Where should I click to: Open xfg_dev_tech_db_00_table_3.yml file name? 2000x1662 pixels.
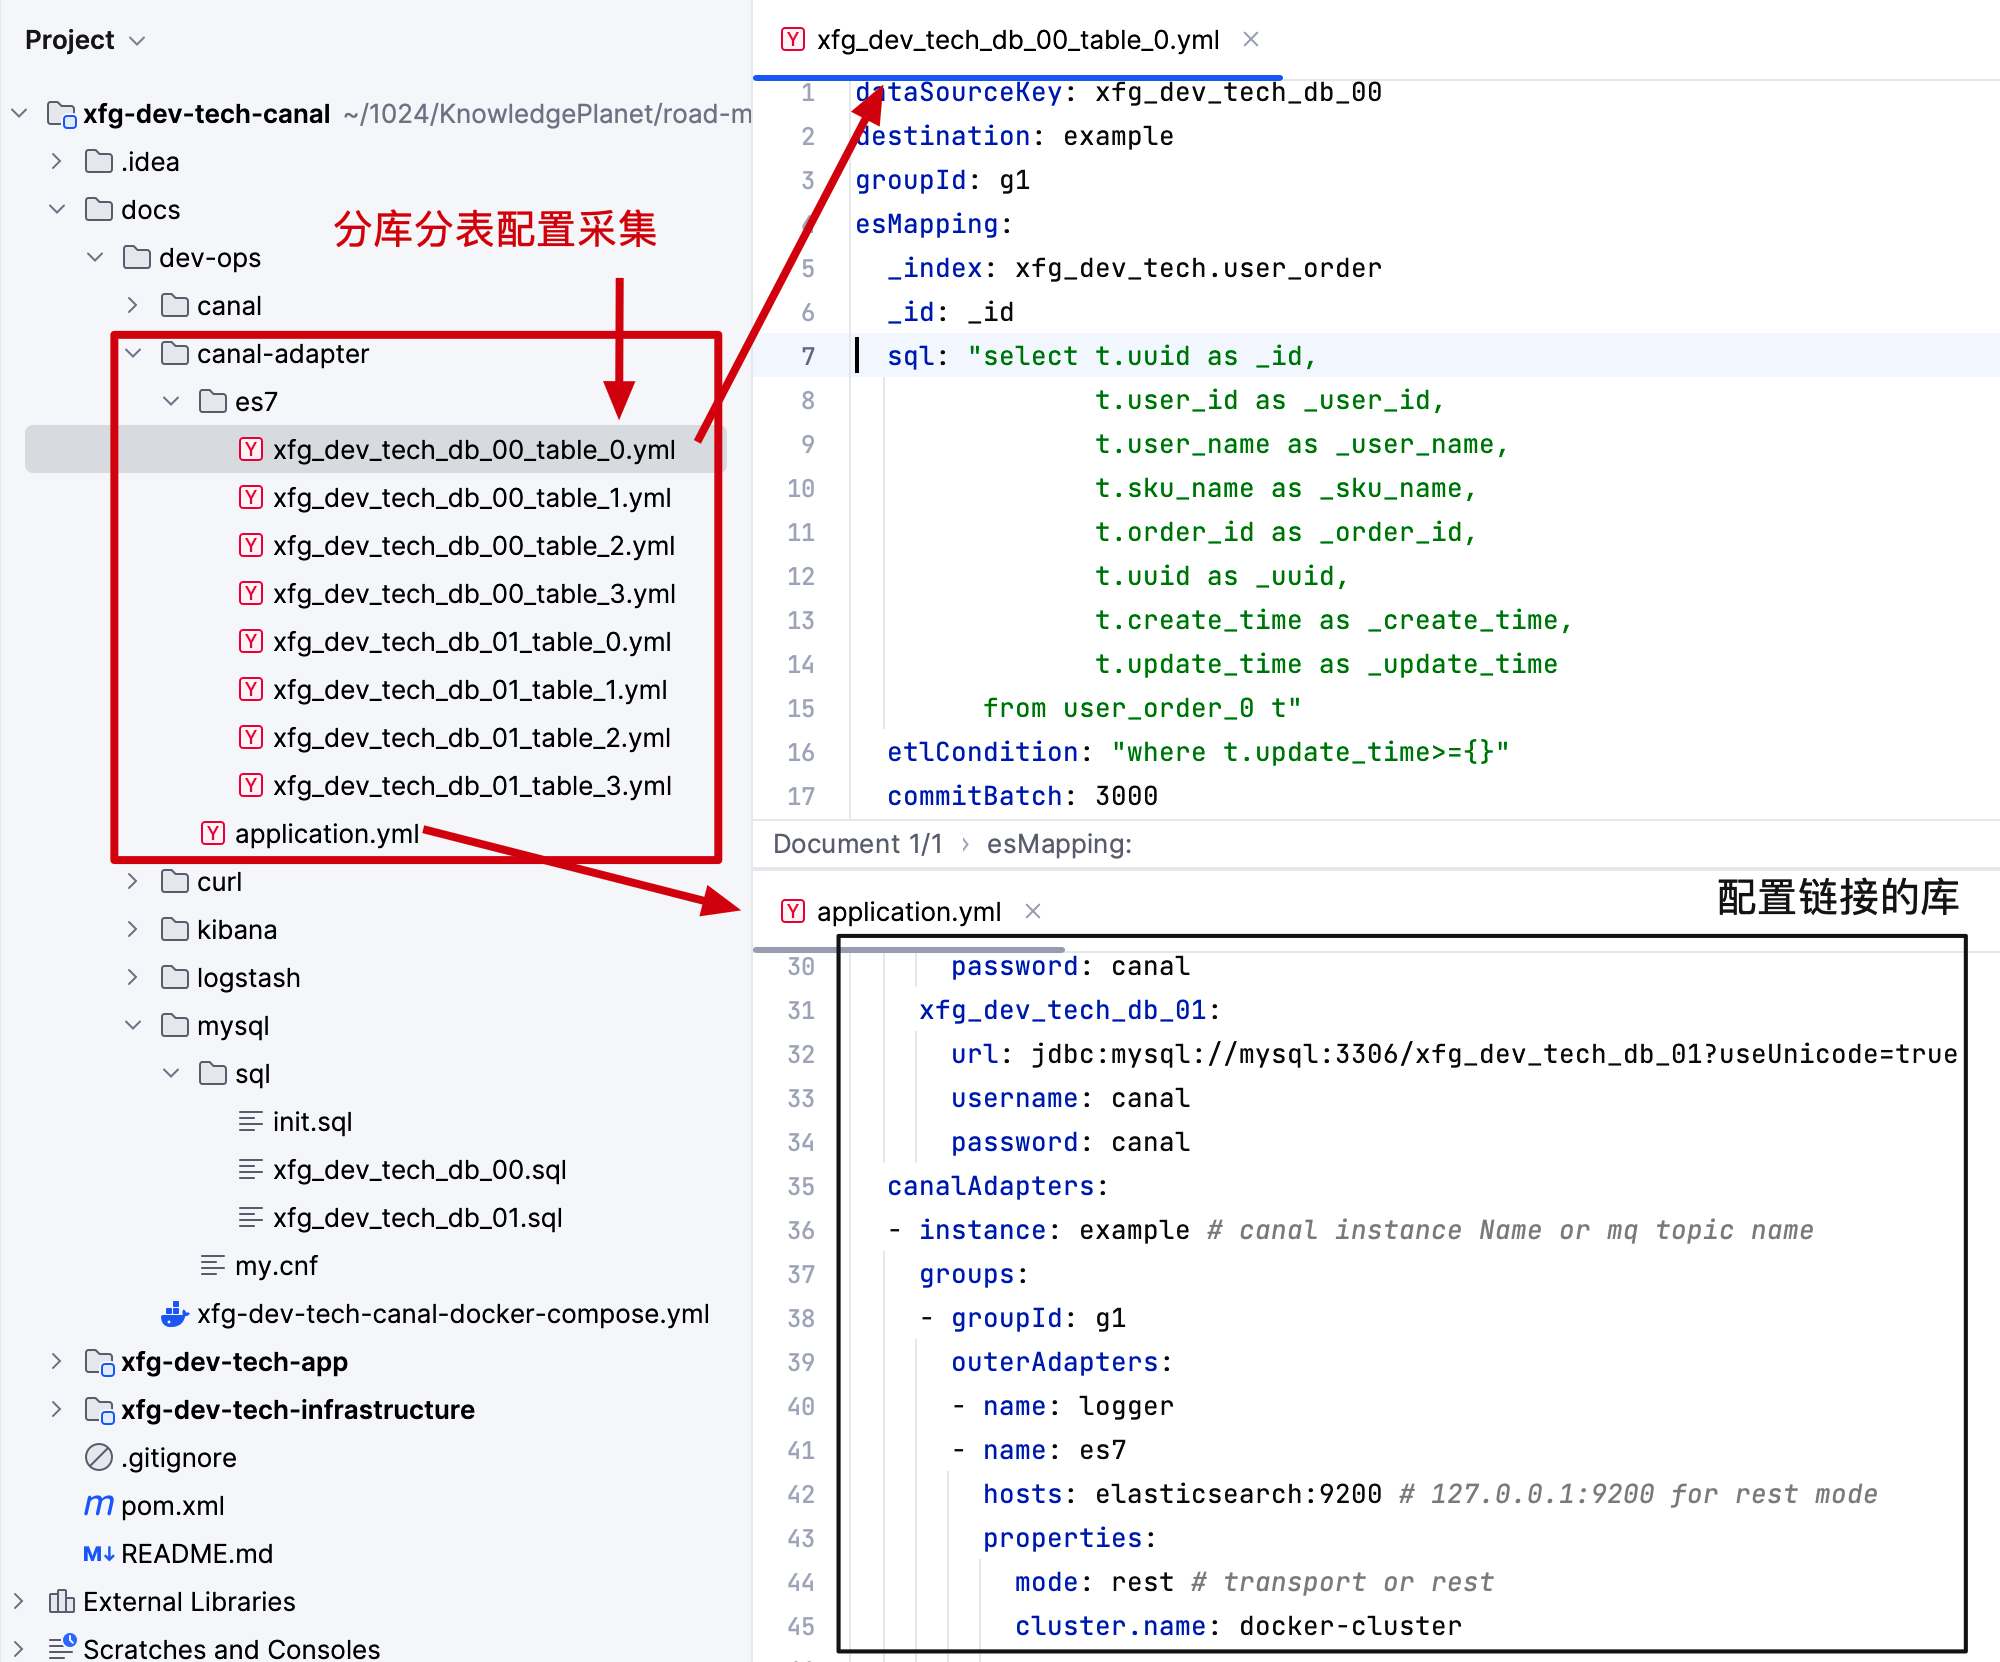pyautogui.click(x=474, y=594)
